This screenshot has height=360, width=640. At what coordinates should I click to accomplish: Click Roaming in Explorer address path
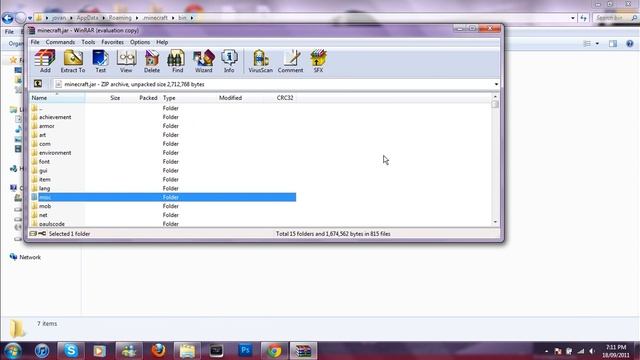pyautogui.click(x=120, y=18)
